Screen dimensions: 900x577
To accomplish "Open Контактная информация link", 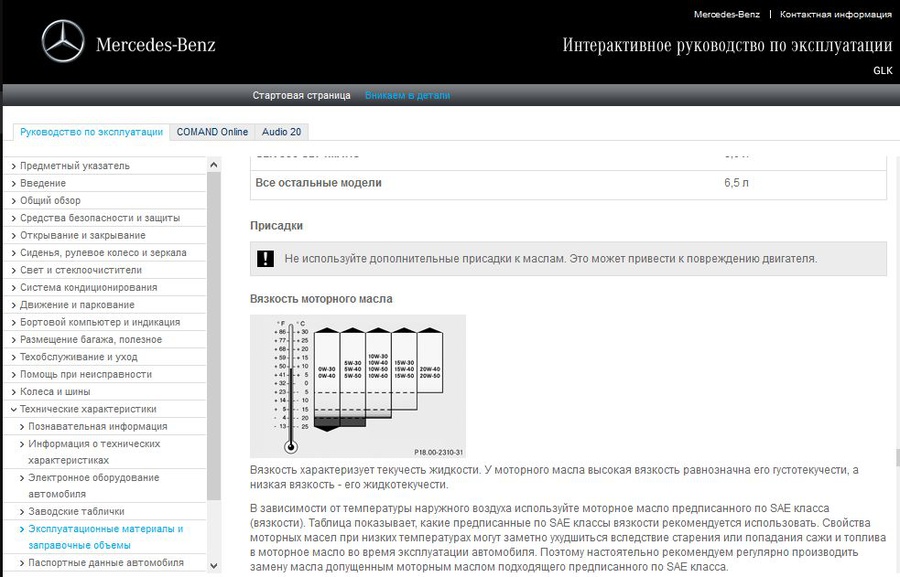I will pyautogui.click(x=835, y=14).
